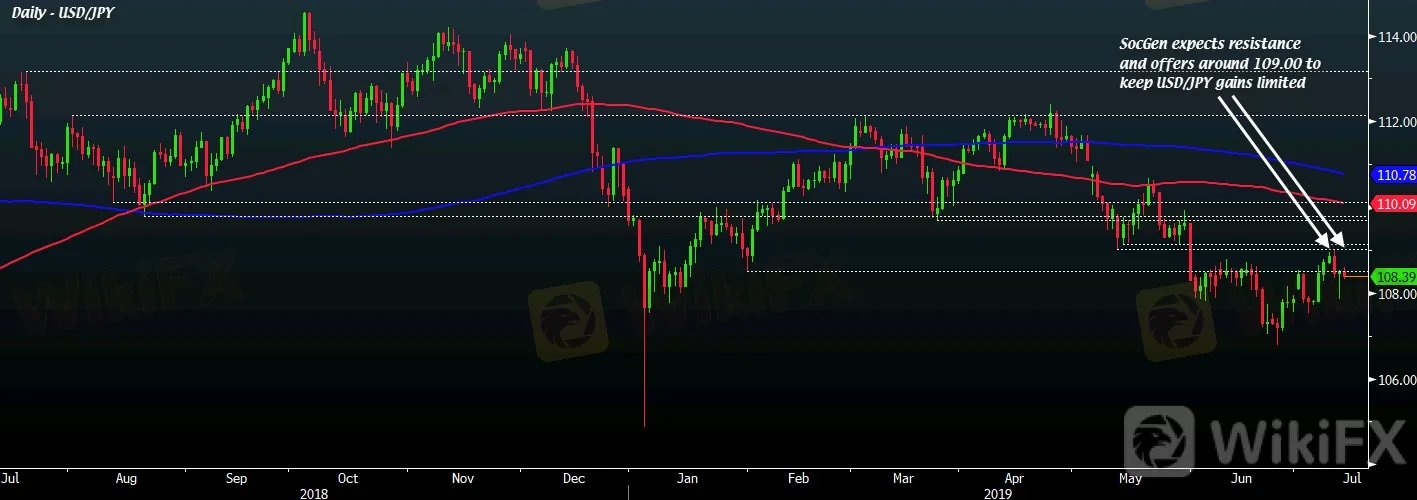Click the blue 110.78 moving average tag
The image size is (1417, 500).
tap(1395, 175)
